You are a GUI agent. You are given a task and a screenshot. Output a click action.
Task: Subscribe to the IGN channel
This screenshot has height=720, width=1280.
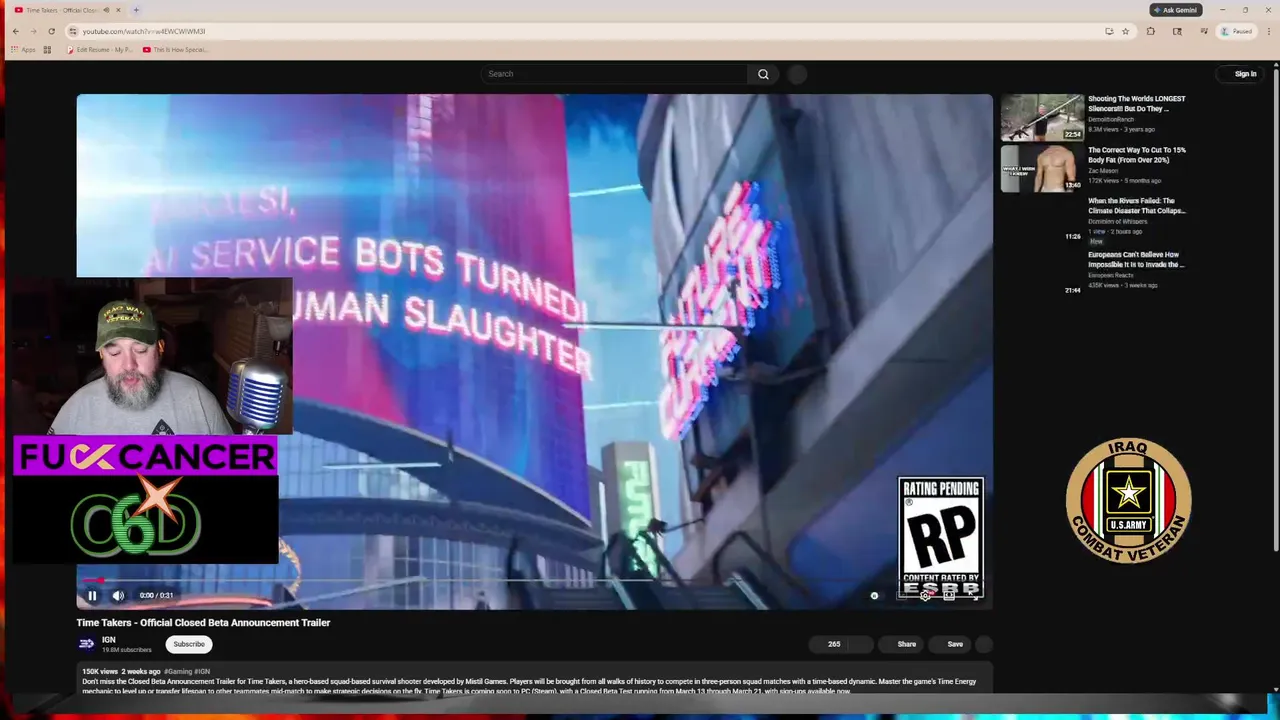[189, 644]
